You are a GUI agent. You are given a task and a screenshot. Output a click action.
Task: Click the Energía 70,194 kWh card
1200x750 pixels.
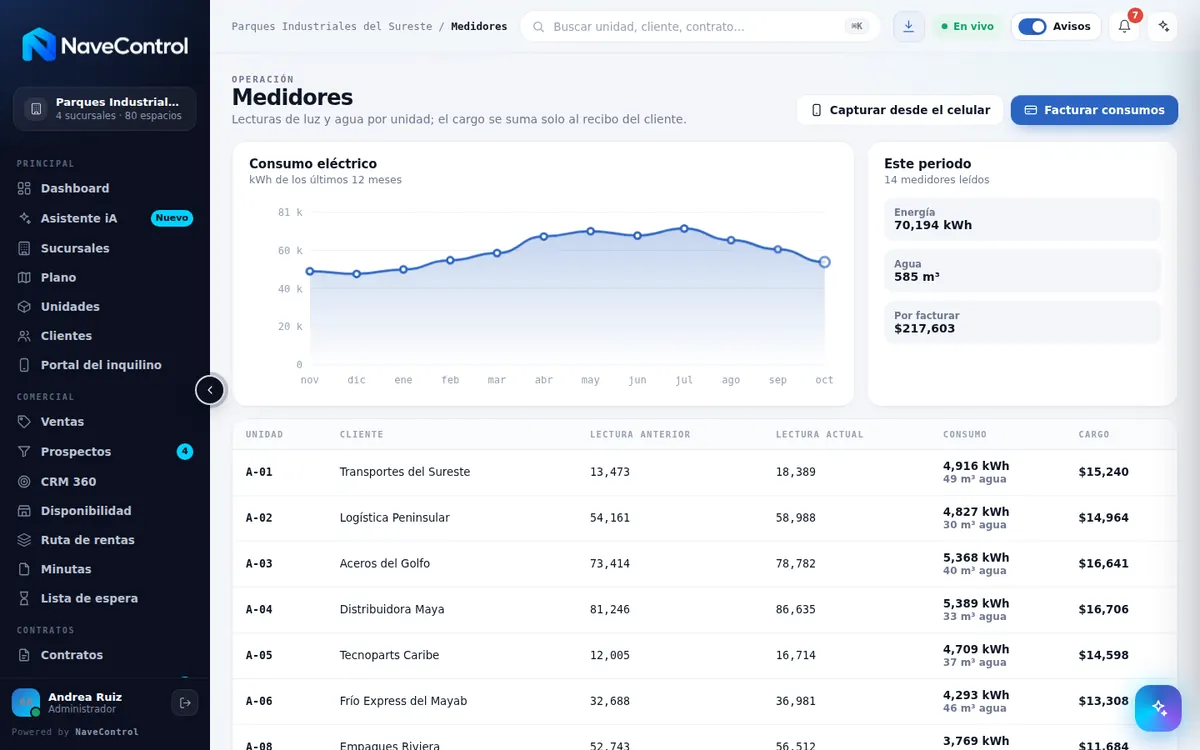pos(1022,219)
